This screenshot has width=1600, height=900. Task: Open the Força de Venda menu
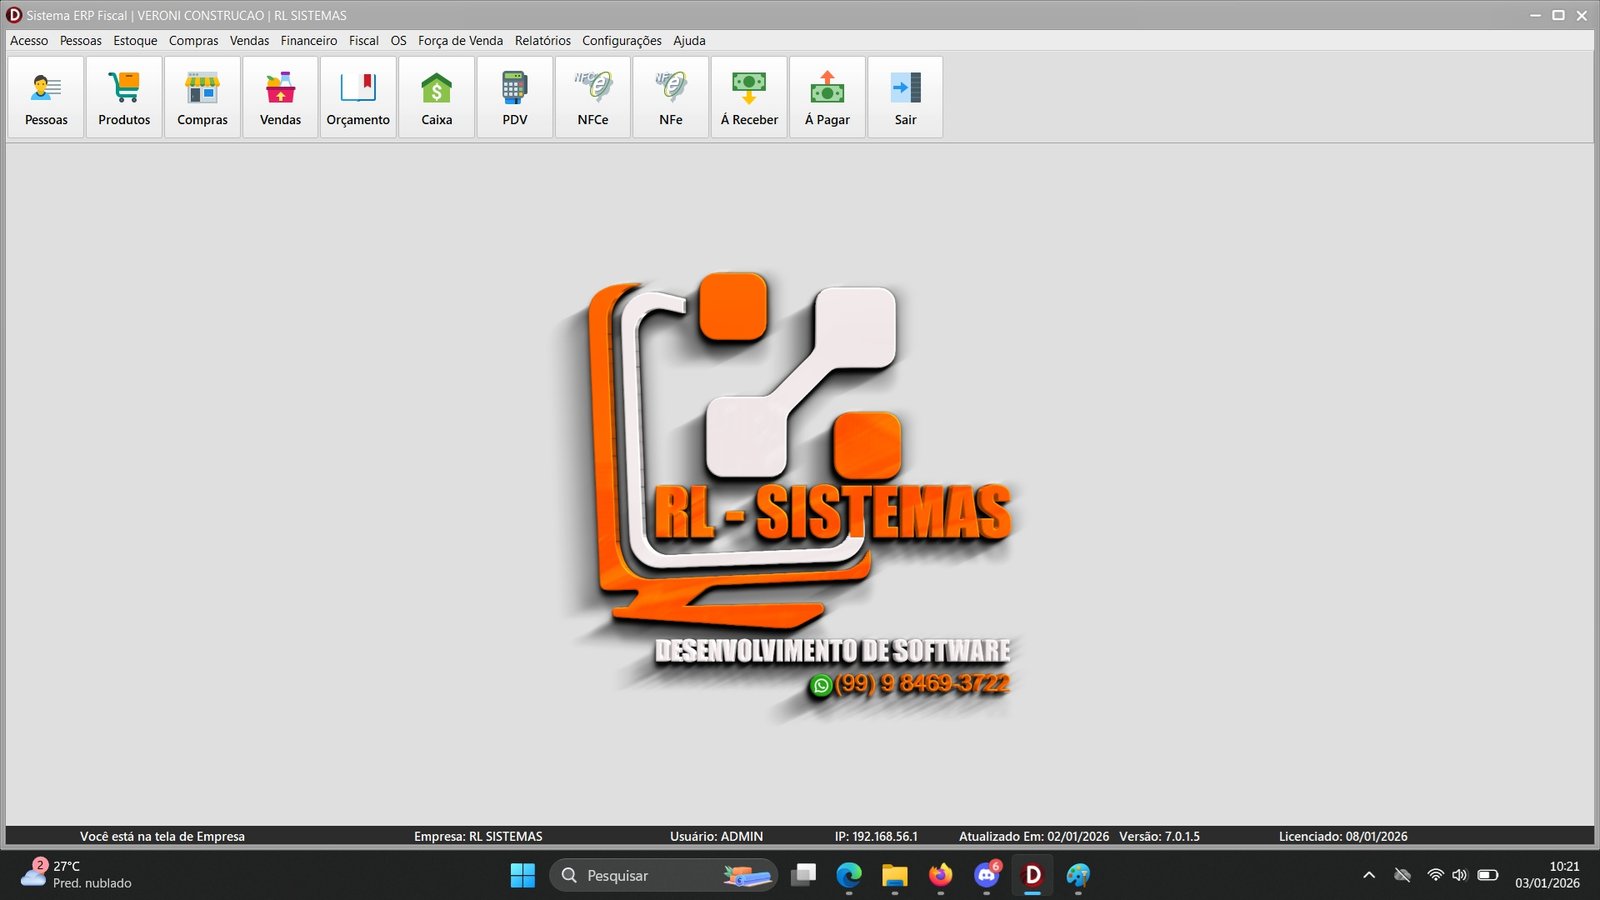point(460,41)
